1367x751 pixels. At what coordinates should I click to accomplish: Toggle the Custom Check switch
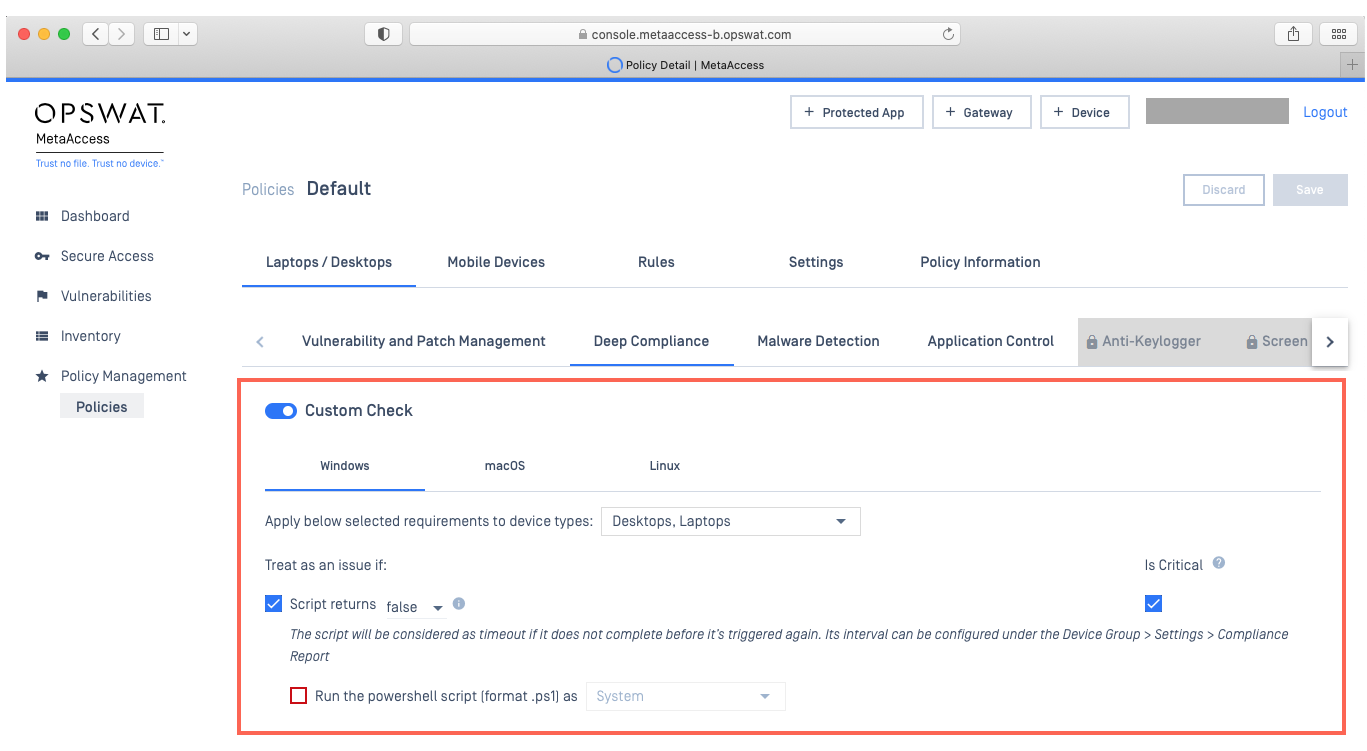[281, 411]
